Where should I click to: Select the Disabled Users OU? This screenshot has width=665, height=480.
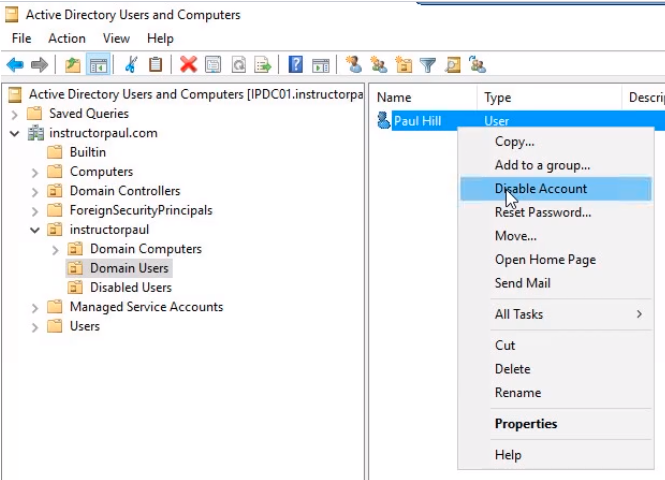click(130, 287)
